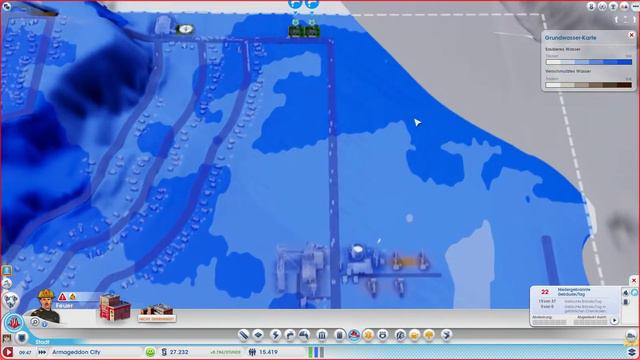Open the Education menu icon
The image size is (640, 360).
400,335
